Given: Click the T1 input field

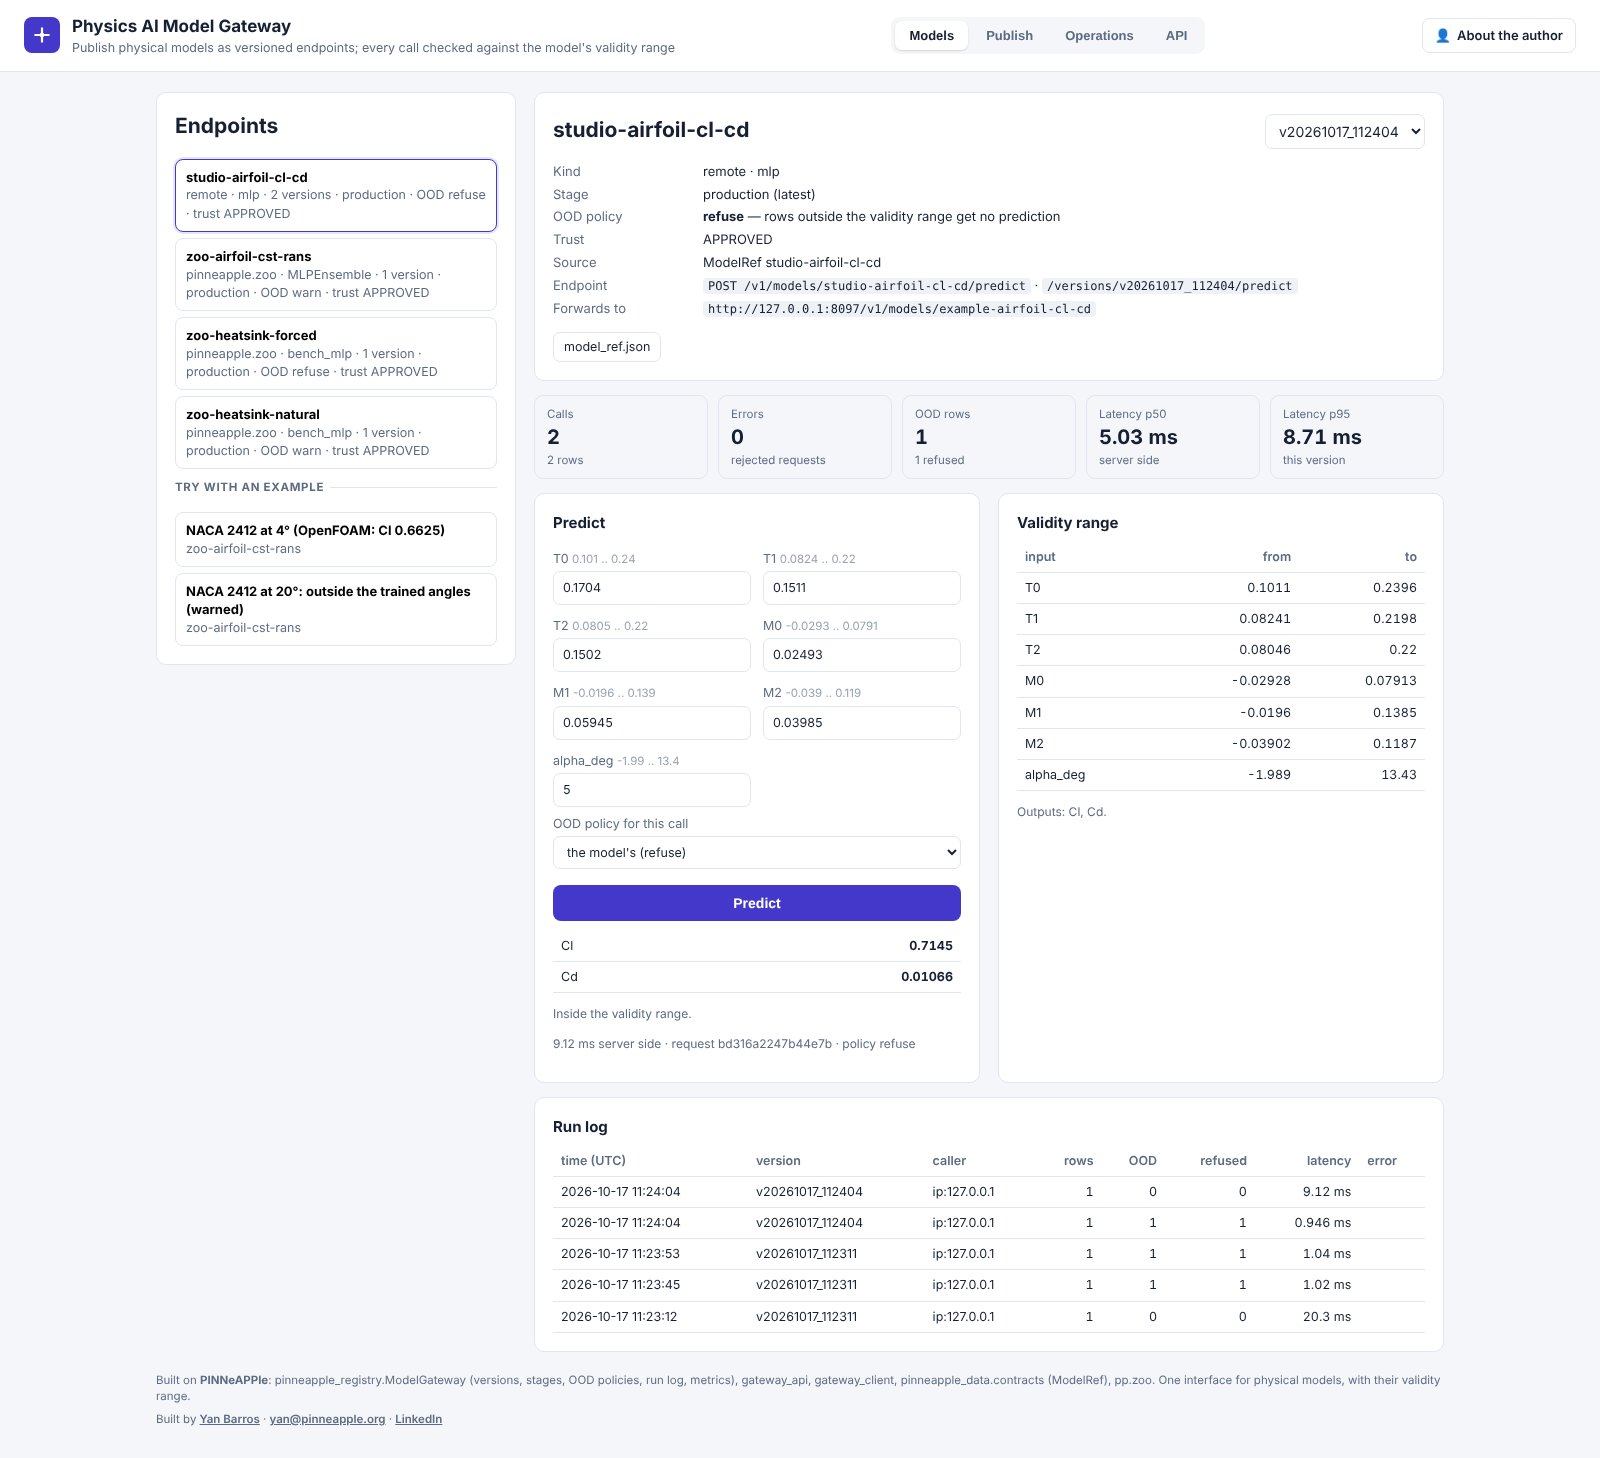Looking at the screenshot, I should pos(862,588).
